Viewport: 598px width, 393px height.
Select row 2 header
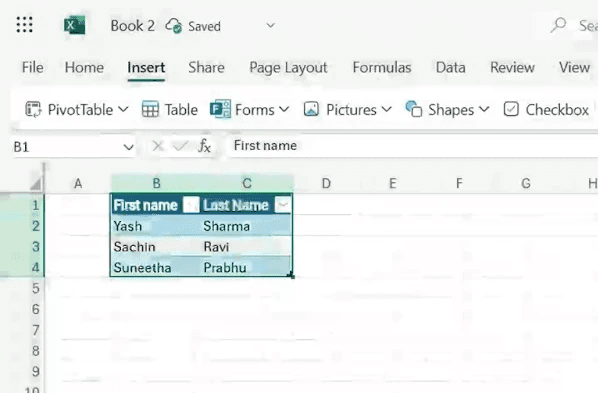click(x=22, y=226)
